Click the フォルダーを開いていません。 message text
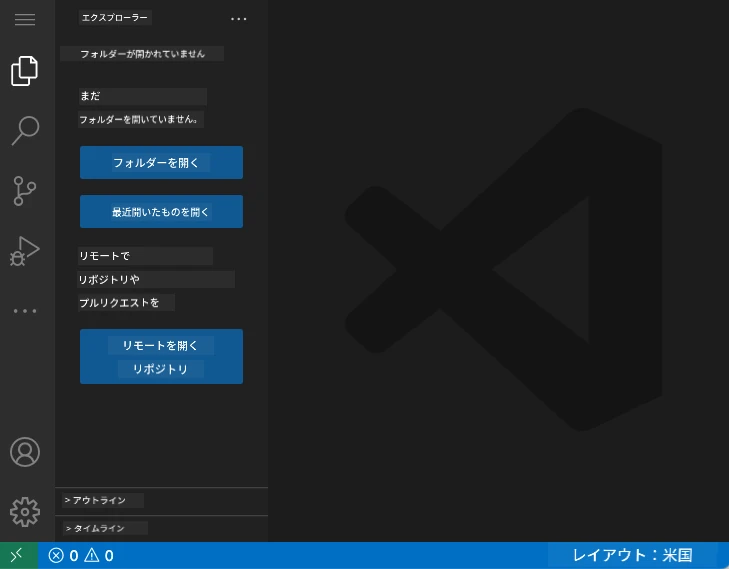This screenshot has height=569, width=729. coord(138,119)
